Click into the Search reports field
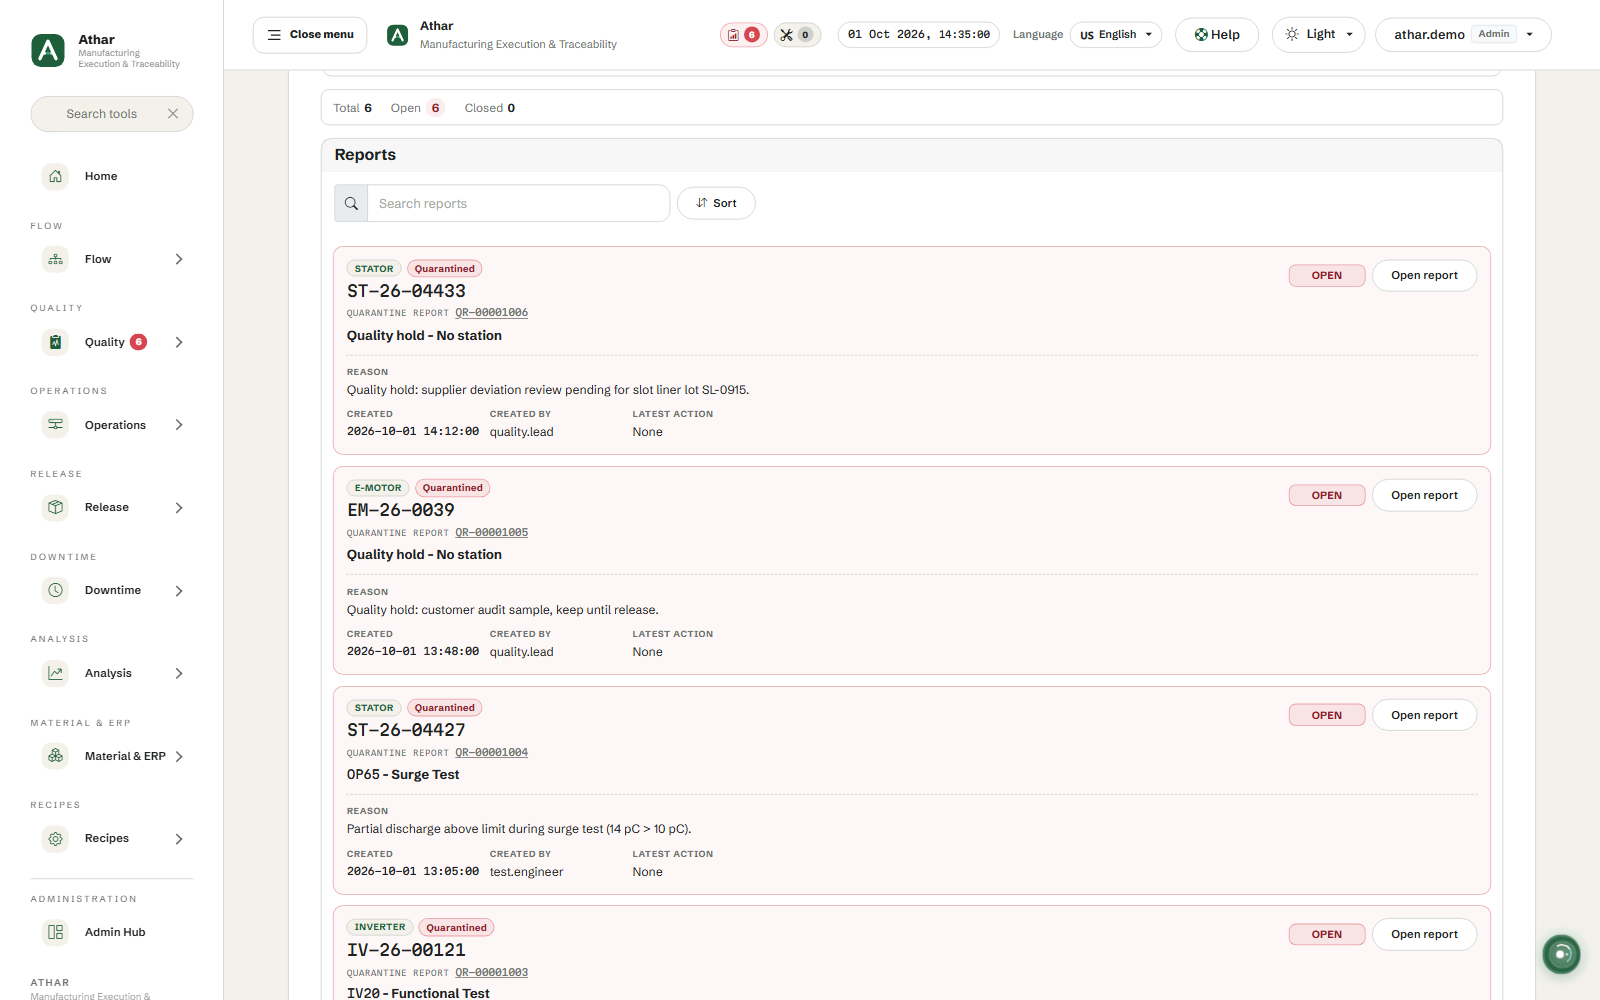 (518, 203)
